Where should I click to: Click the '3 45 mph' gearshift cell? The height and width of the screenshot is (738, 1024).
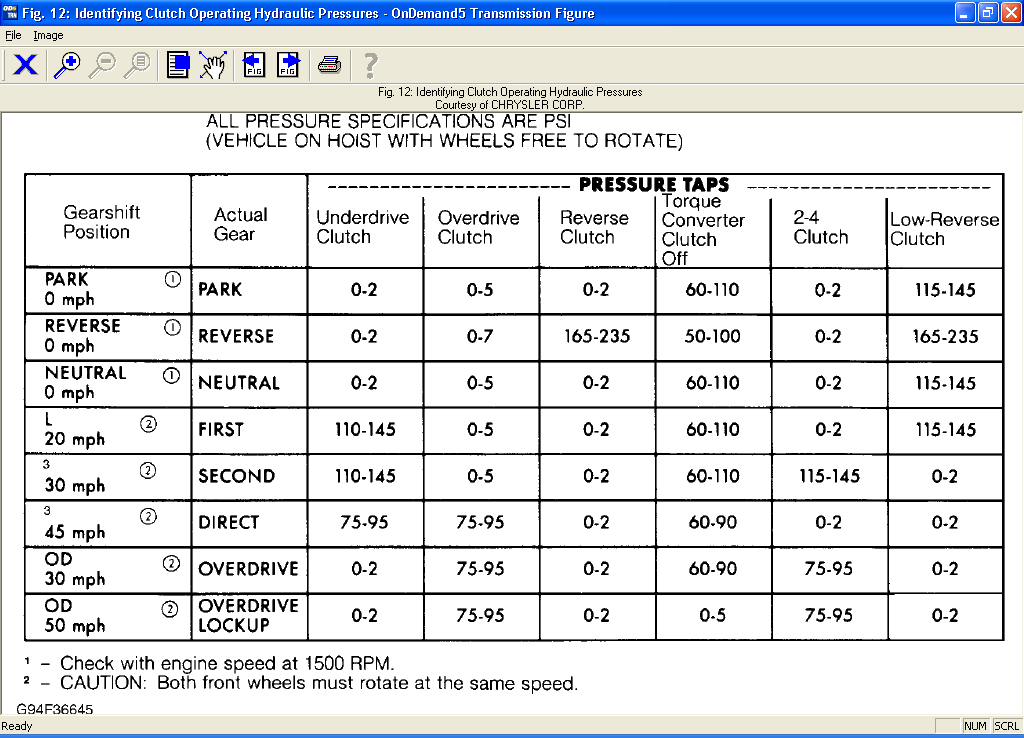point(108,523)
